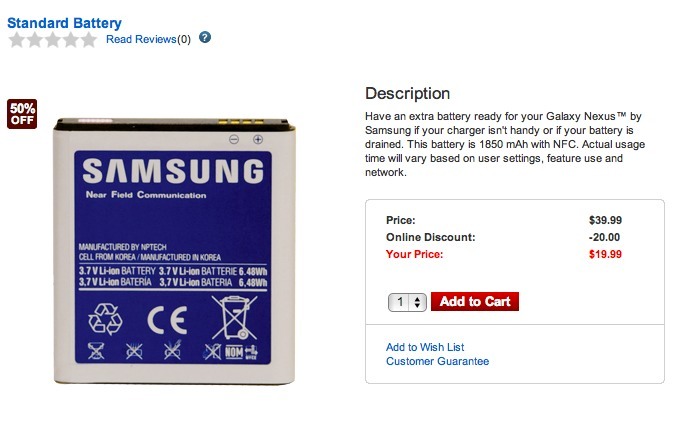The image size is (680, 421).
Task: Choose the third rating star
Action: tap(52, 40)
